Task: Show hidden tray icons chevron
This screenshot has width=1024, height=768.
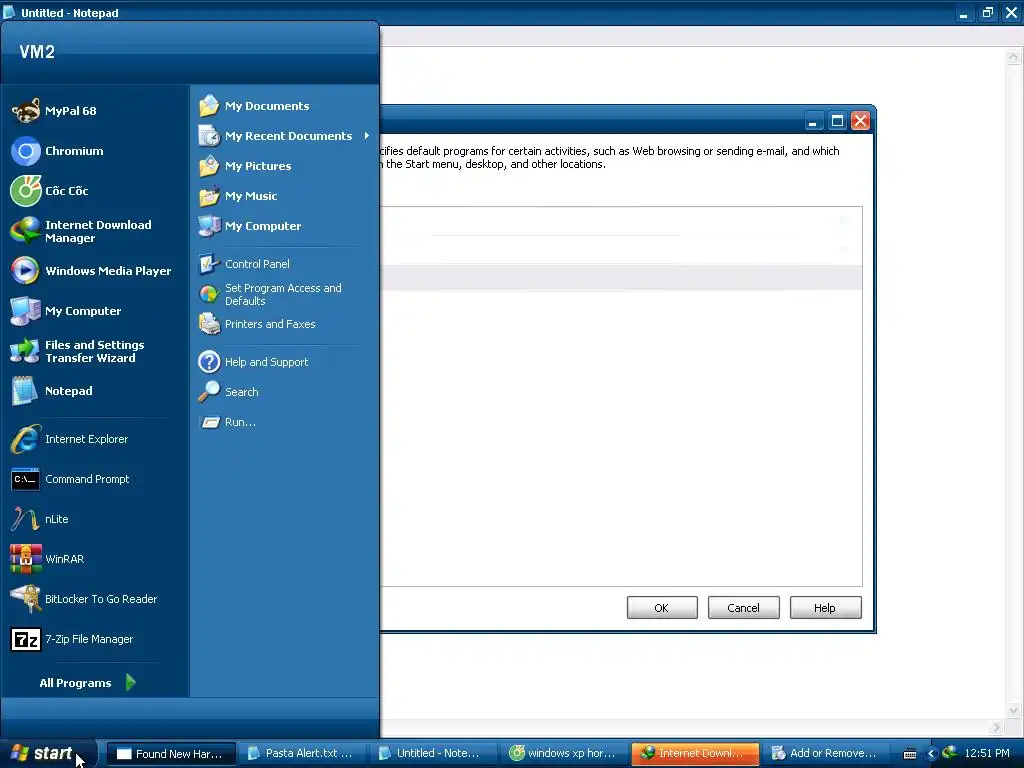Action: 931,754
